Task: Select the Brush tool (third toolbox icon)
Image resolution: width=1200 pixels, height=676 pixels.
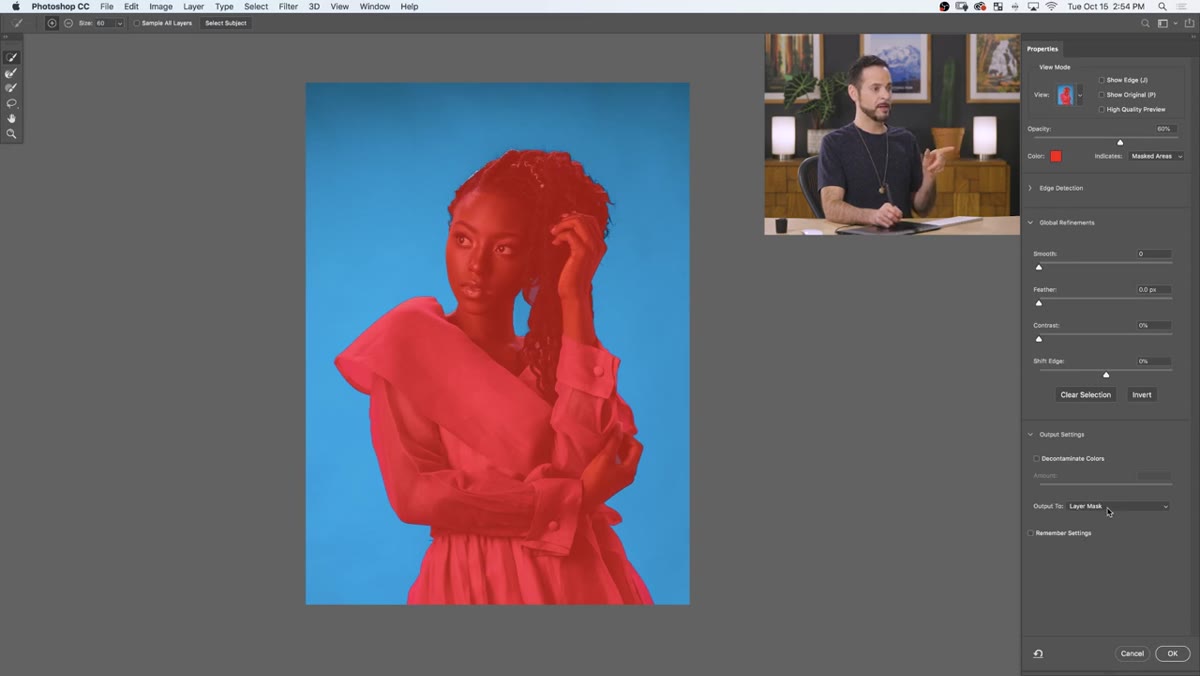Action: pos(12,88)
